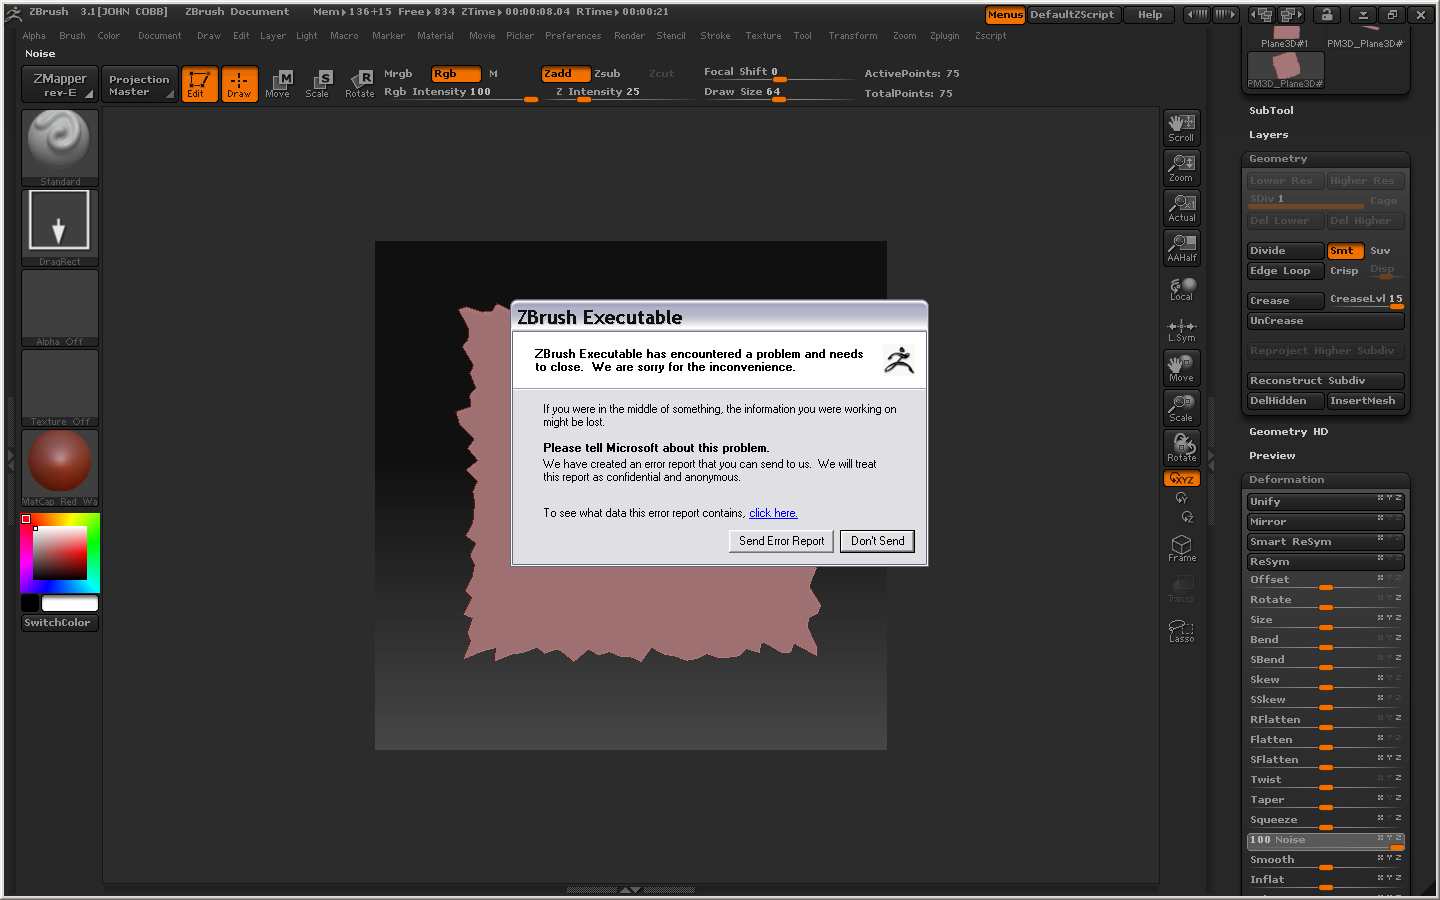The image size is (1440, 900).
Task: Open the Standard brush thumbnail
Action: [x=60, y=147]
